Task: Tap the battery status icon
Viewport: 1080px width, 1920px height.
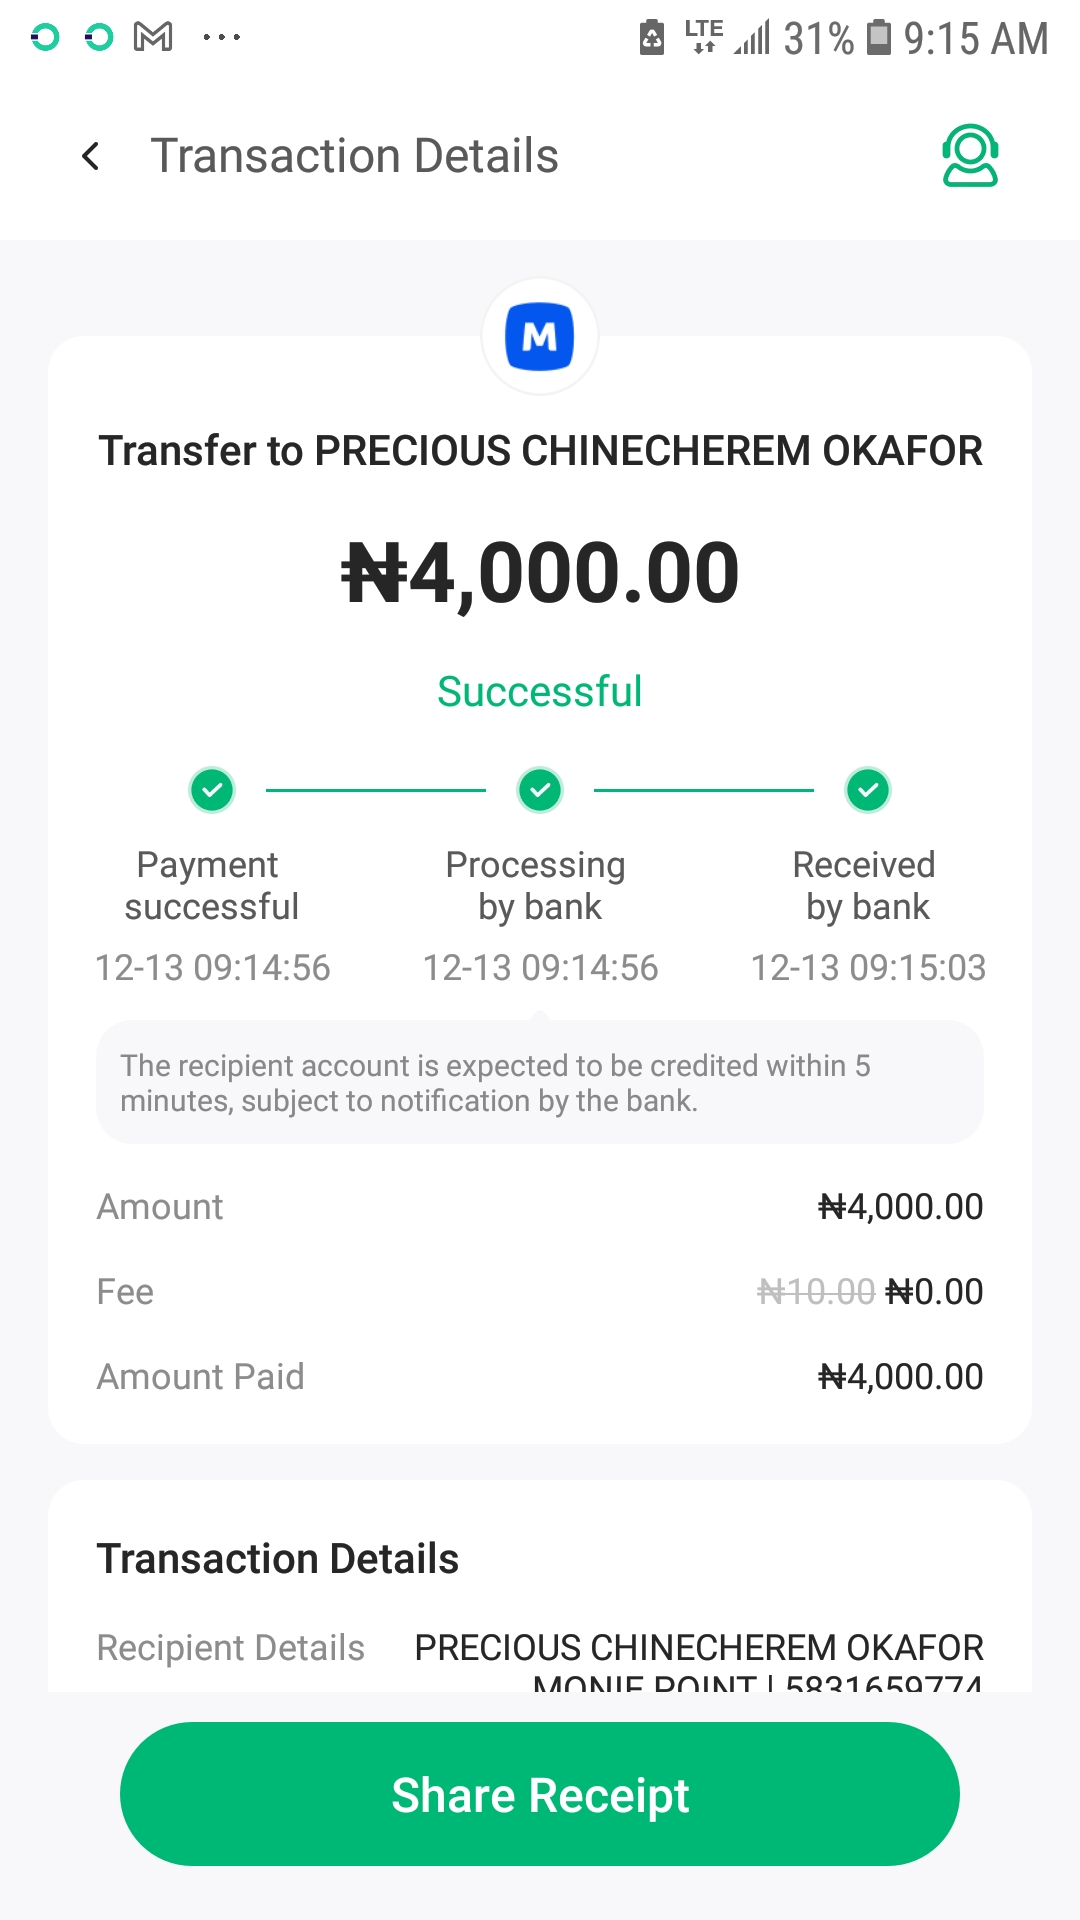Action: [x=878, y=38]
